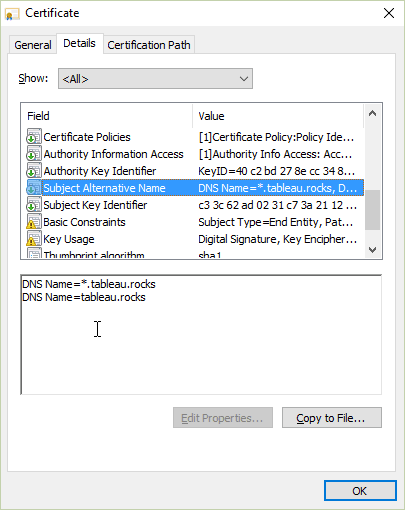Viewport: 405px width, 510px height.
Task: Open the Show filter dropdown
Action: (x=155, y=79)
